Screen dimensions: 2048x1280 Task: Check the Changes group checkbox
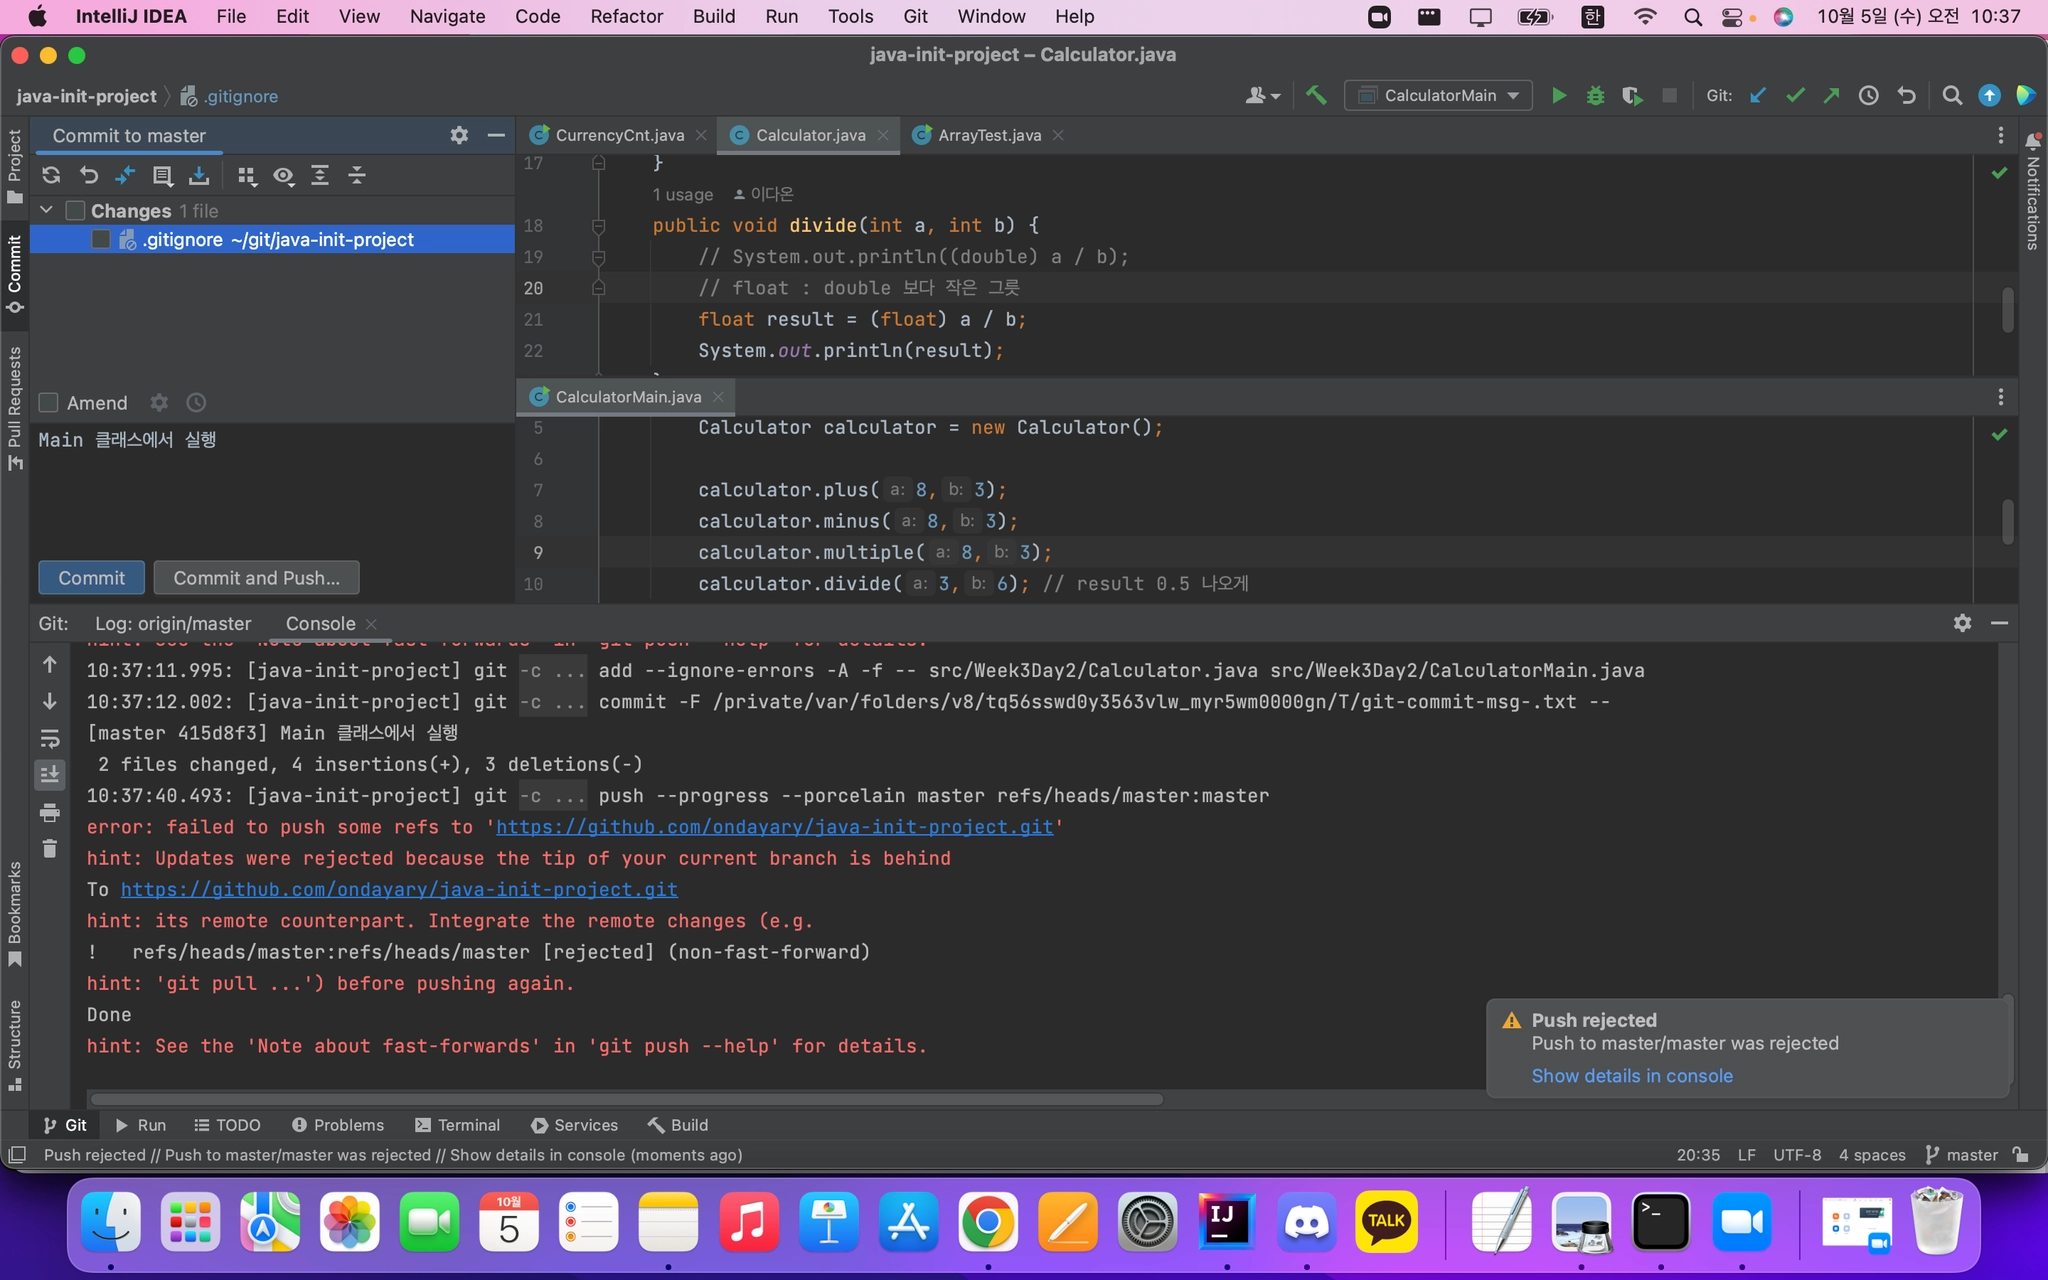pos(75,211)
